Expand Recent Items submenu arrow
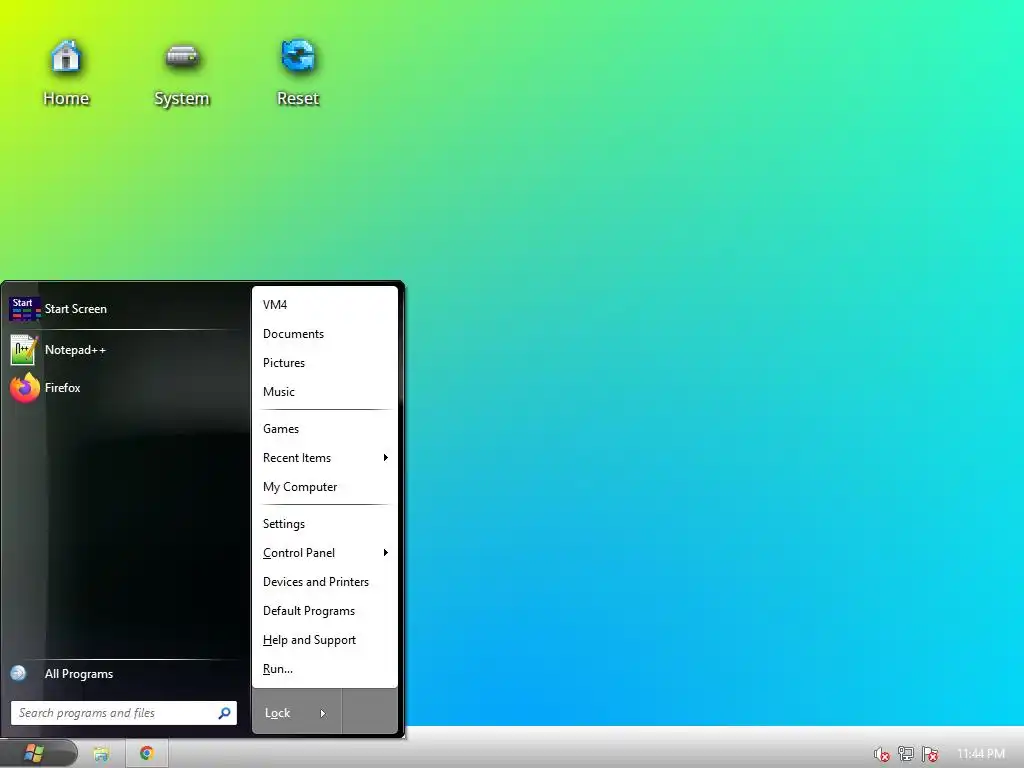 [x=385, y=458]
